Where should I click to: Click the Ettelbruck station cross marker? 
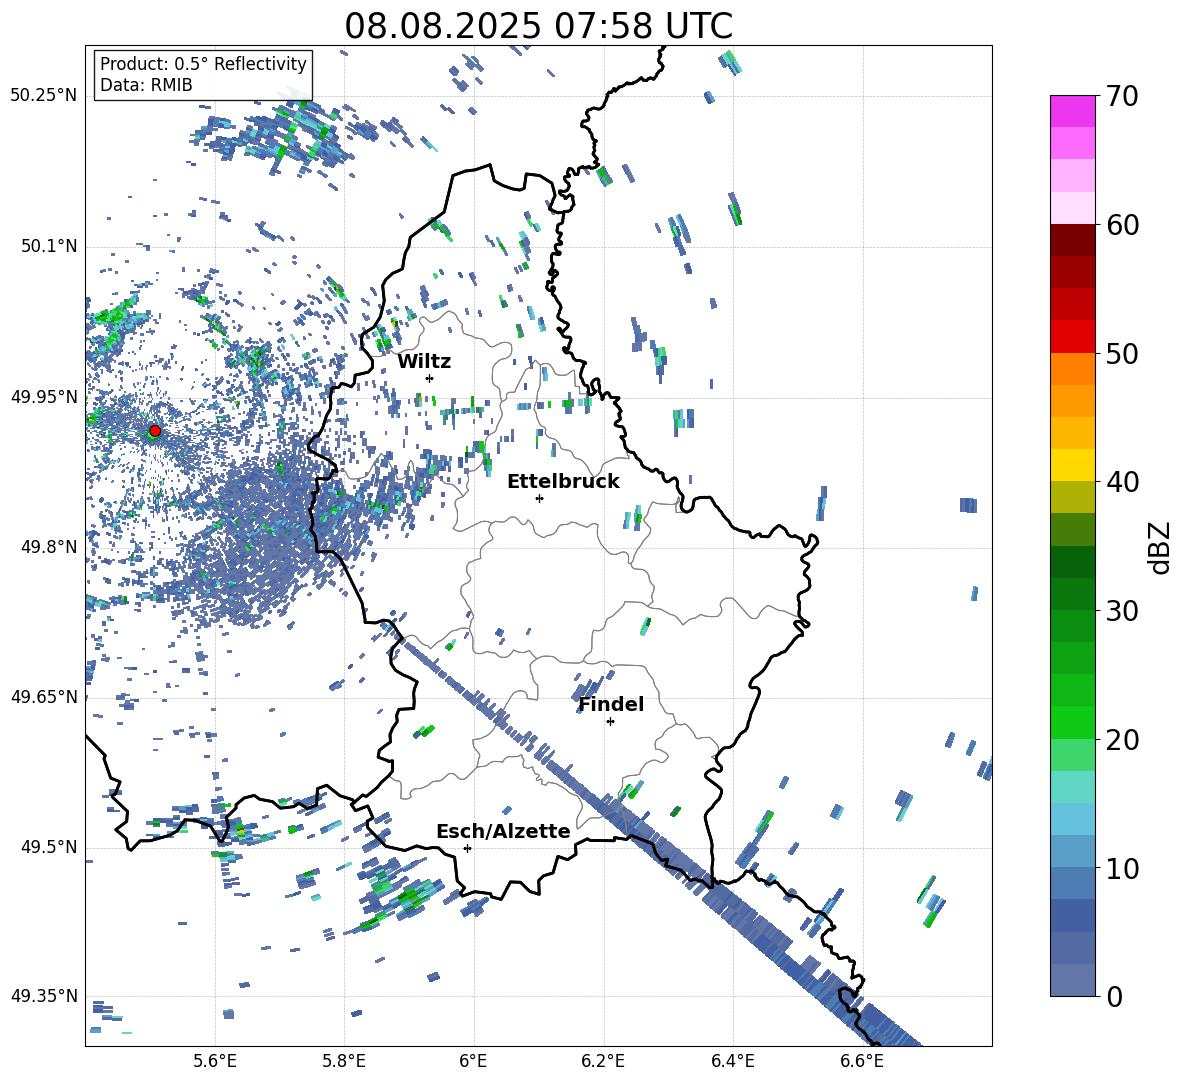[539, 498]
